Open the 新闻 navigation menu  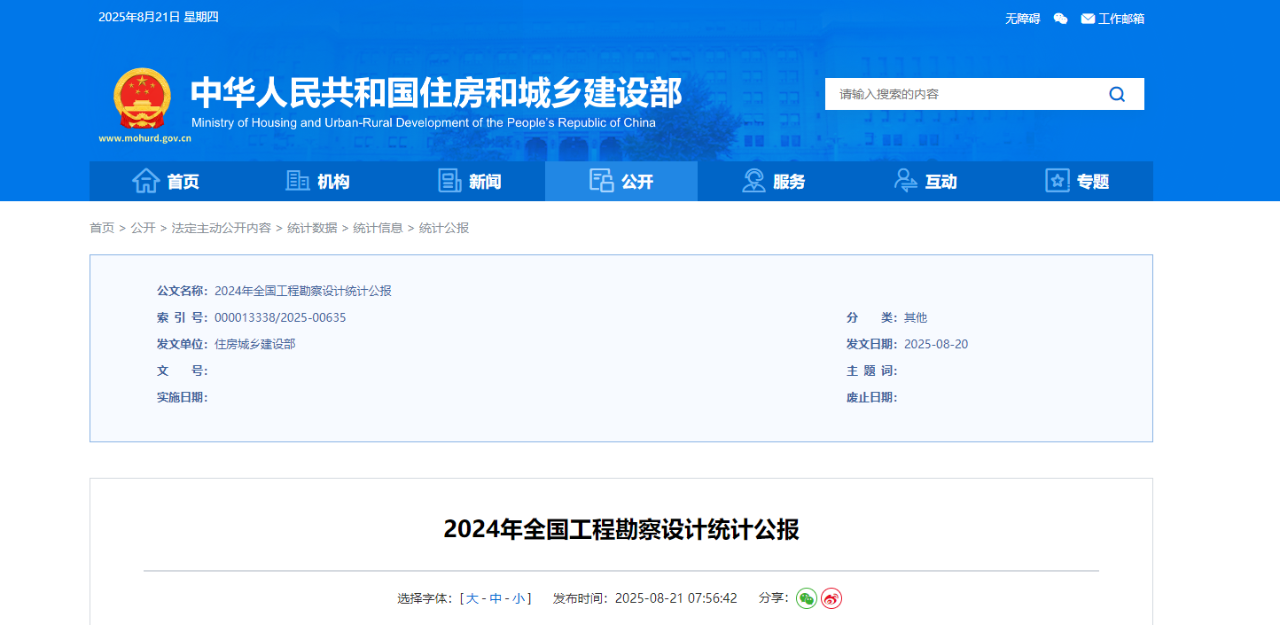[x=469, y=181]
